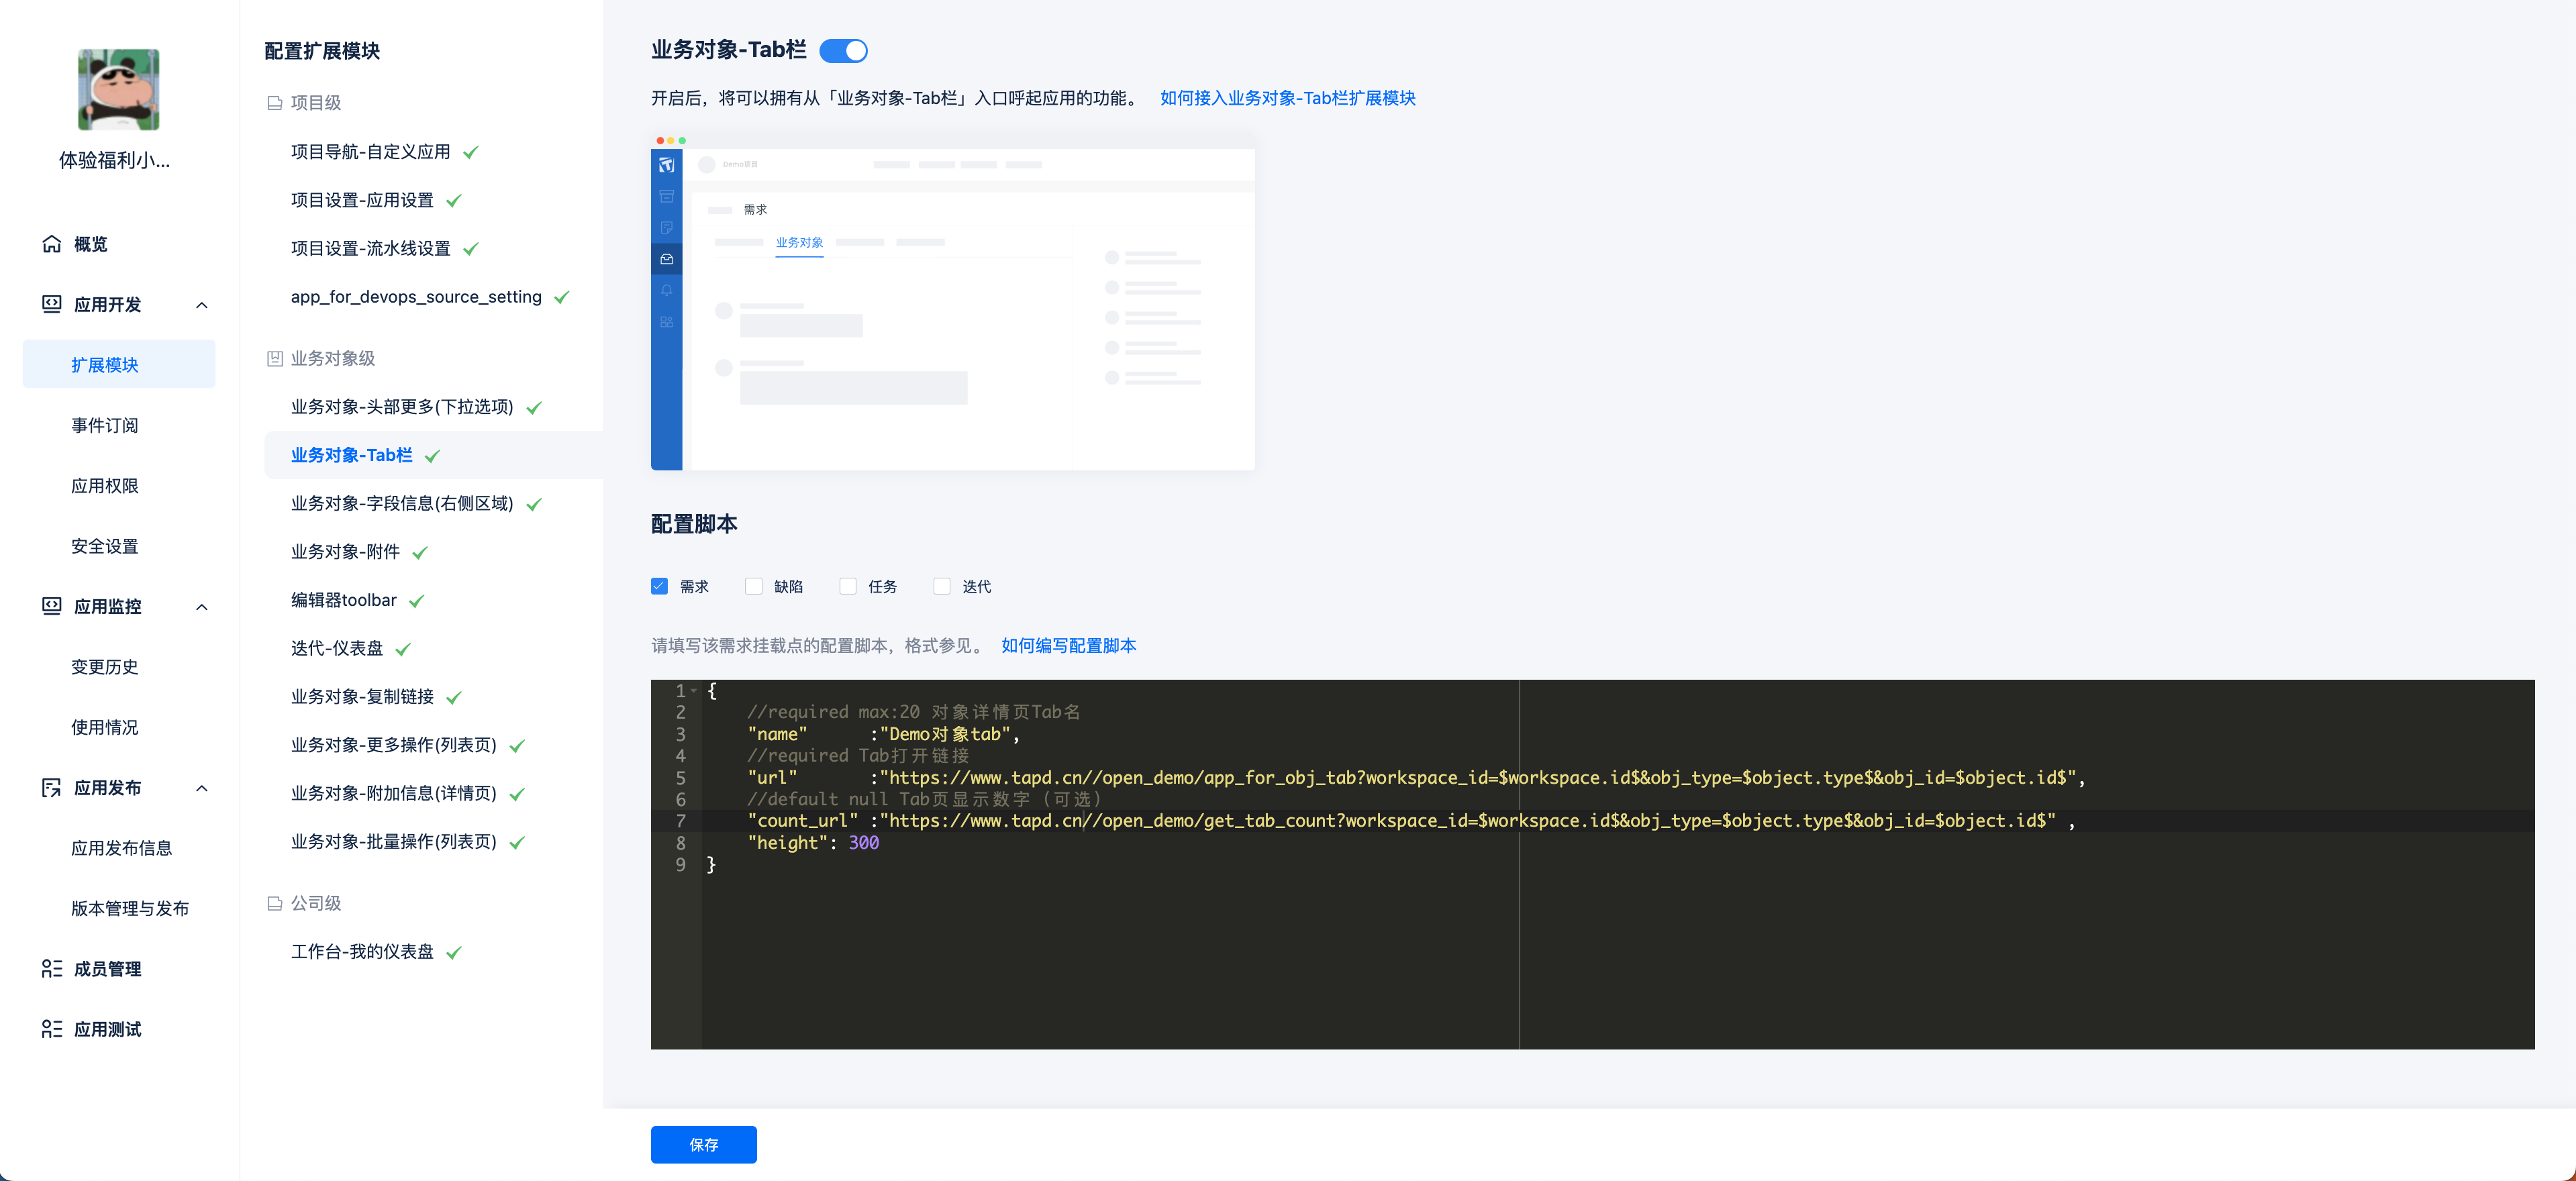Click the 应用监控 section icon
2576x1181 pixels.
click(x=52, y=606)
